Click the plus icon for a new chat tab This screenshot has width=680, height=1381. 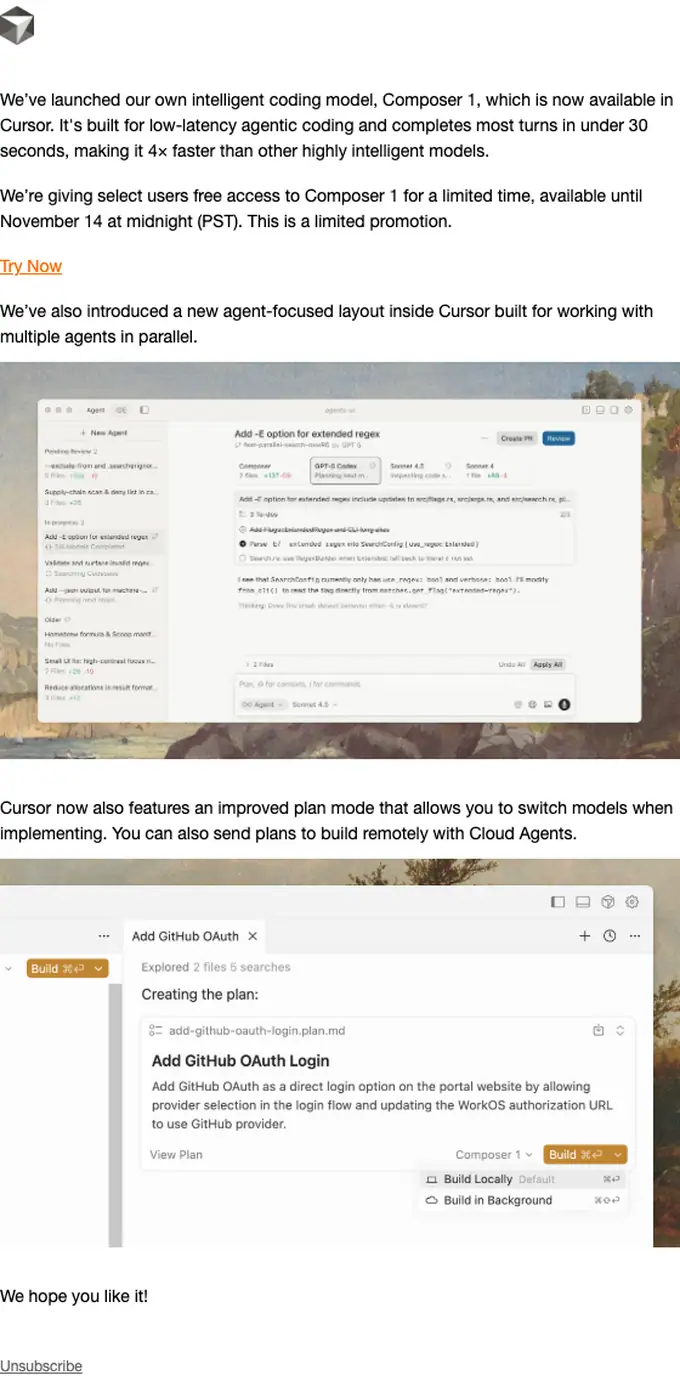coord(585,936)
